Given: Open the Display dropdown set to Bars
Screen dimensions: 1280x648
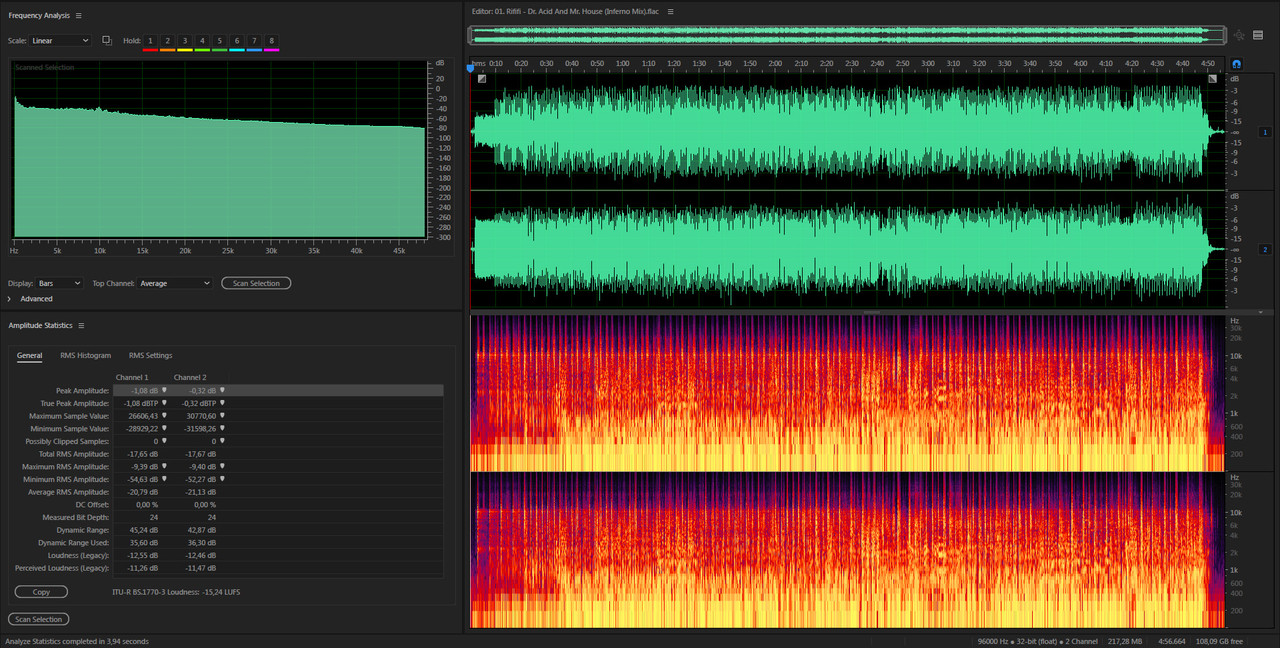Looking at the screenshot, I should 59,283.
